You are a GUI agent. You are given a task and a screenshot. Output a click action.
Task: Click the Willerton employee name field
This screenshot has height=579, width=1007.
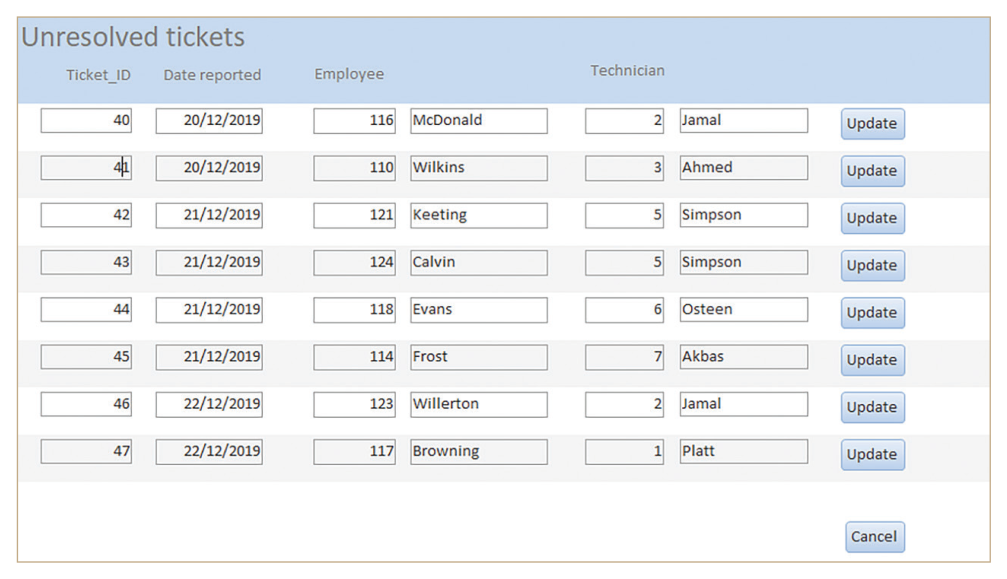479,404
